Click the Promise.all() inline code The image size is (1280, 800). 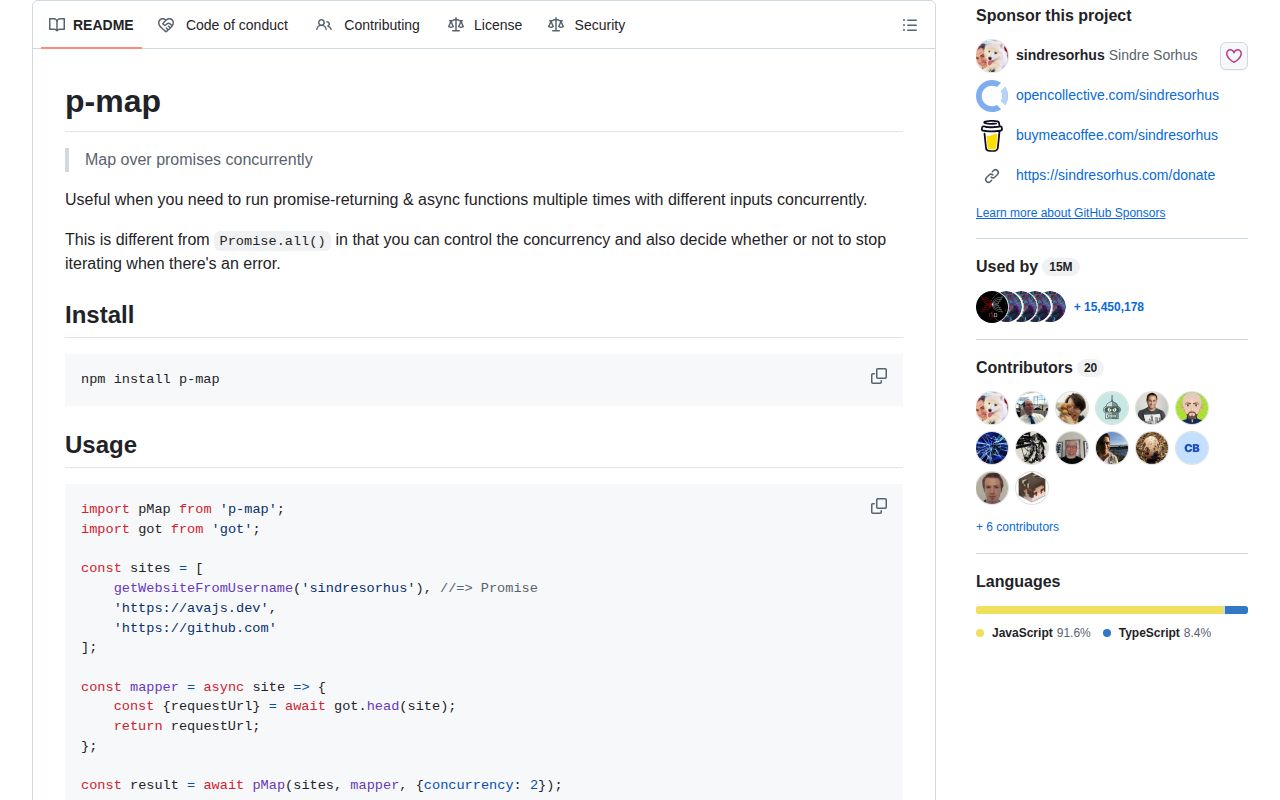click(273, 240)
